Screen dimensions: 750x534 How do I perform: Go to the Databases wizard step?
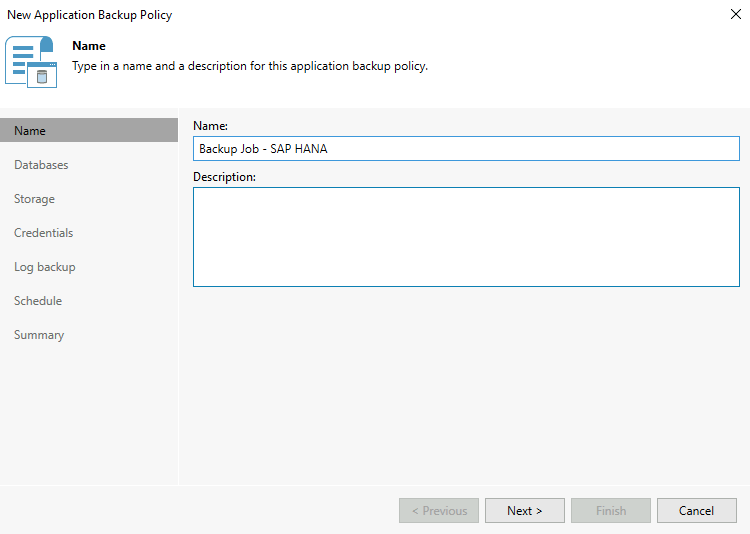(x=41, y=165)
